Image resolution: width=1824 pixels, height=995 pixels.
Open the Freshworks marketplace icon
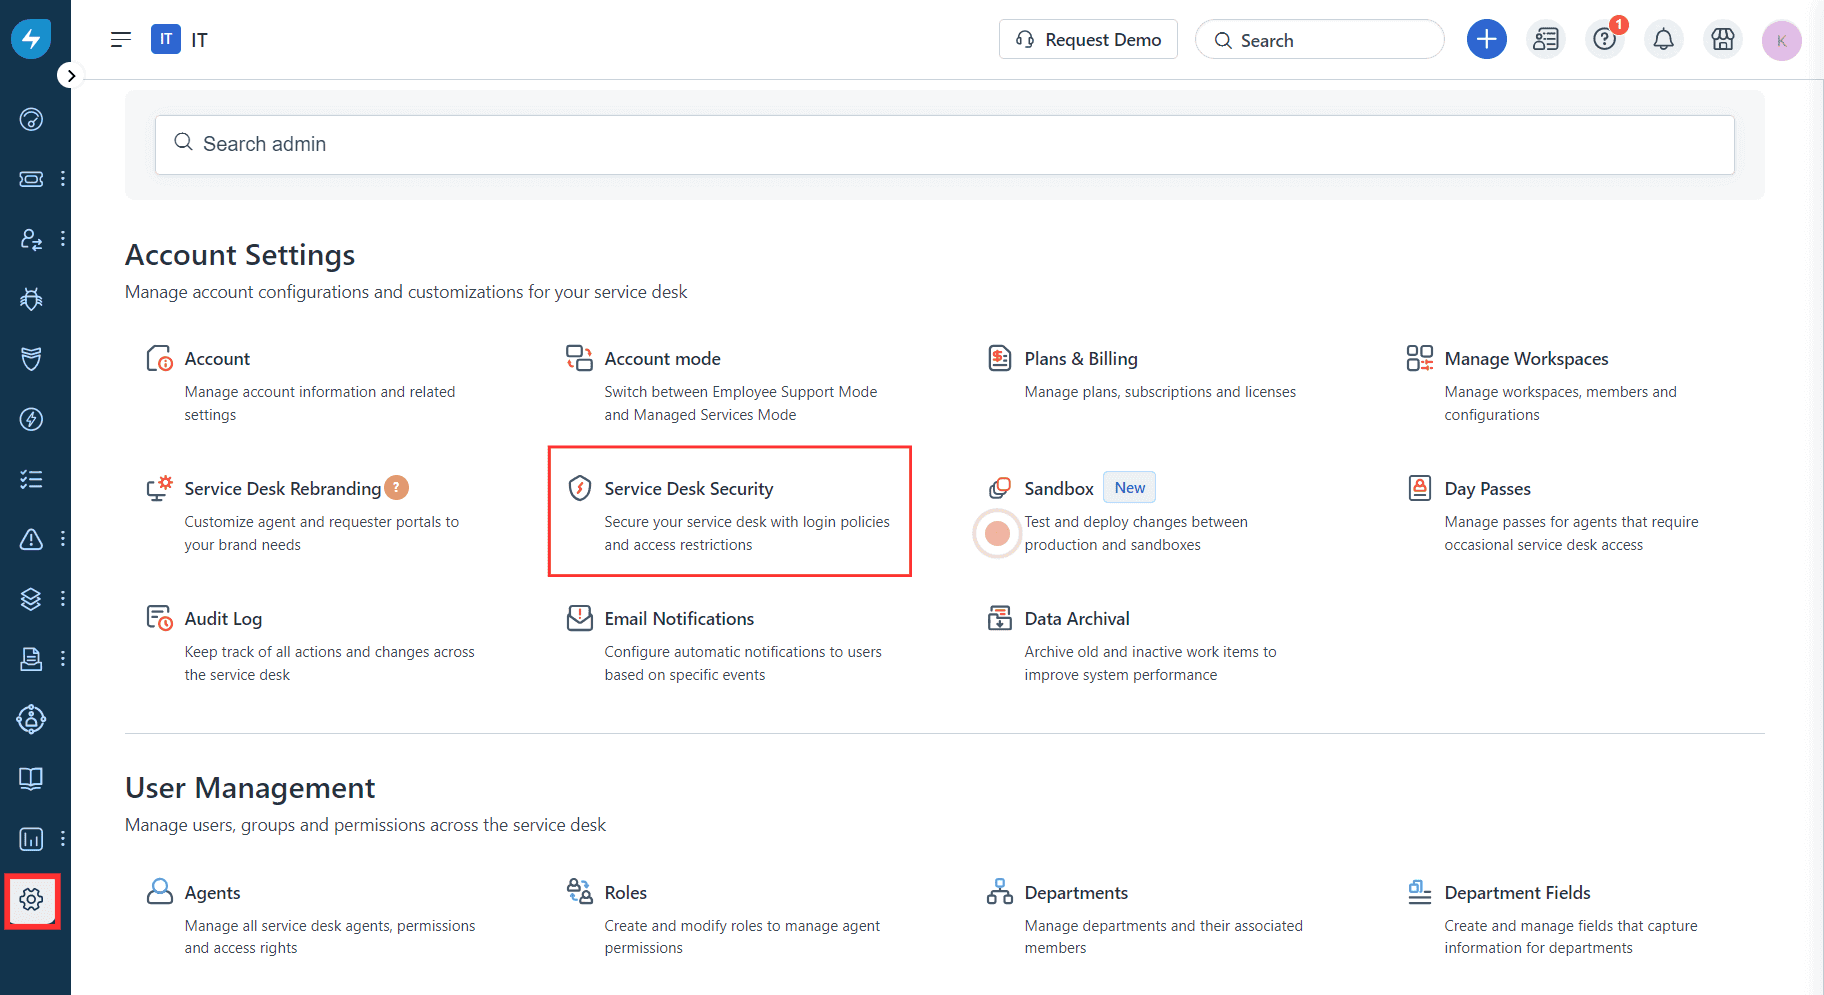(1722, 39)
